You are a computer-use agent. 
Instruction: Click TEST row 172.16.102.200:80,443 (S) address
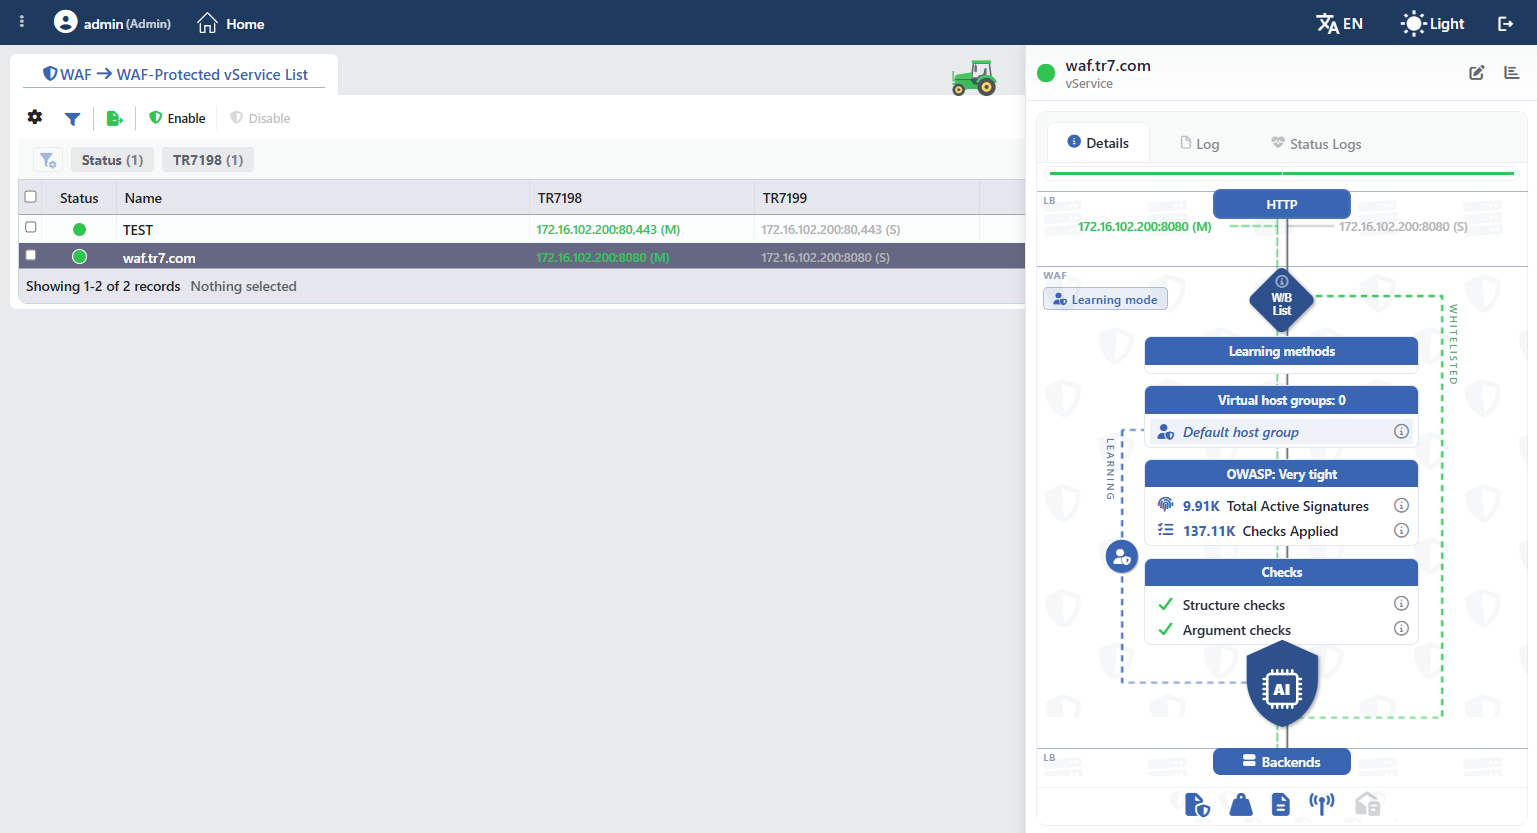831,230
